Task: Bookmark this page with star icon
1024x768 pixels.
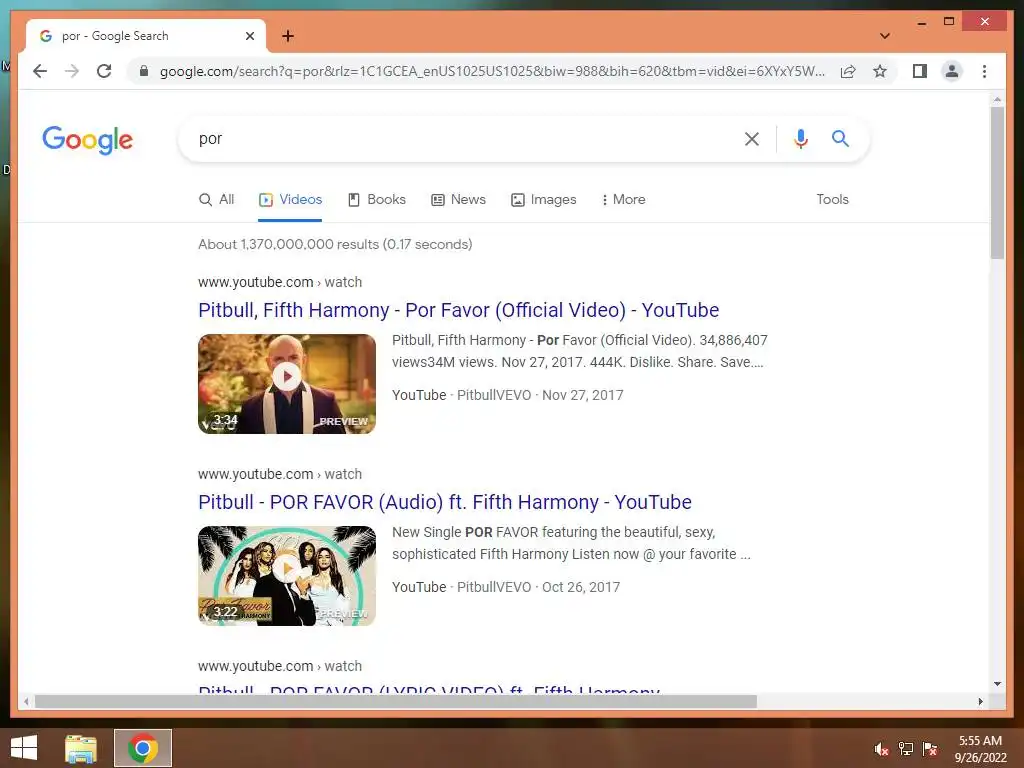Action: tap(880, 71)
